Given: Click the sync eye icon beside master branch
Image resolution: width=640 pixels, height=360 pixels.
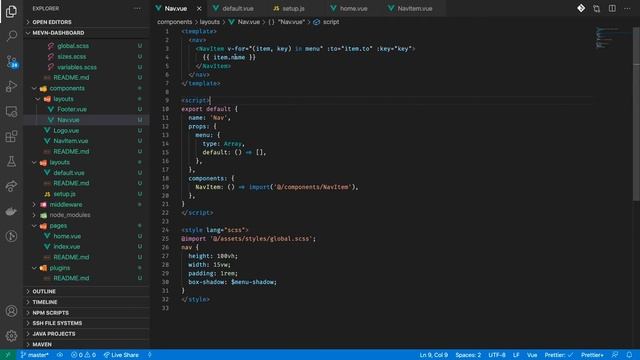Looking at the screenshot, I should [60, 355].
